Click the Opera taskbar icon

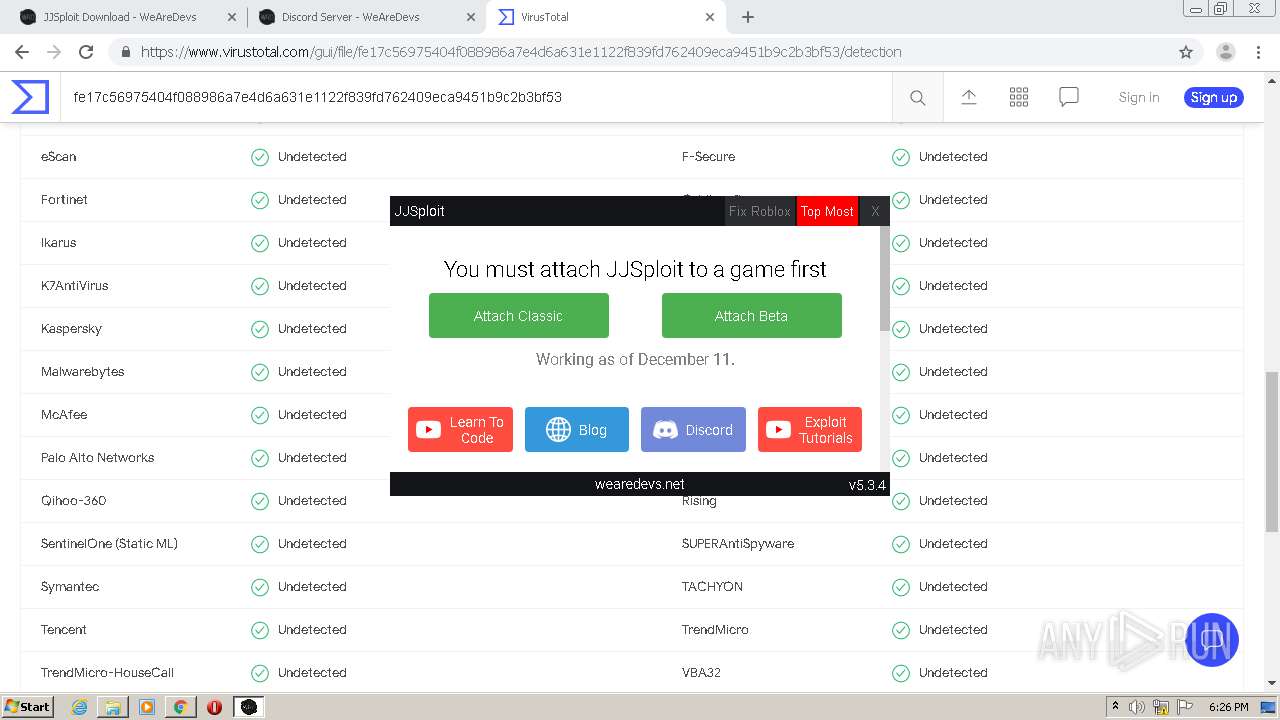tap(214, 707)
